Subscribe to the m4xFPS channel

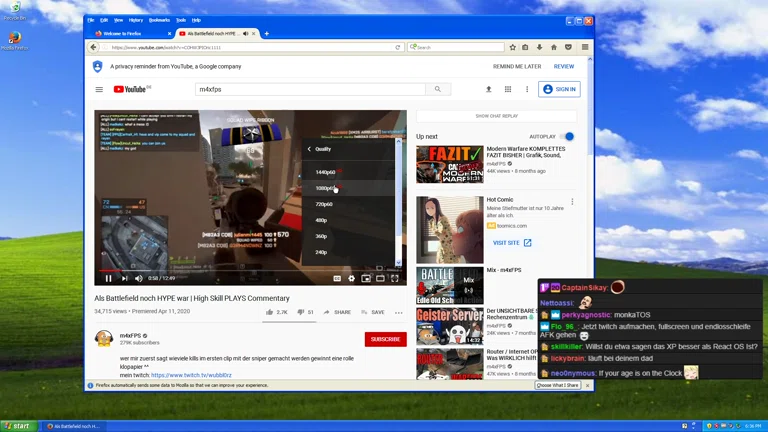coord(385,339)
